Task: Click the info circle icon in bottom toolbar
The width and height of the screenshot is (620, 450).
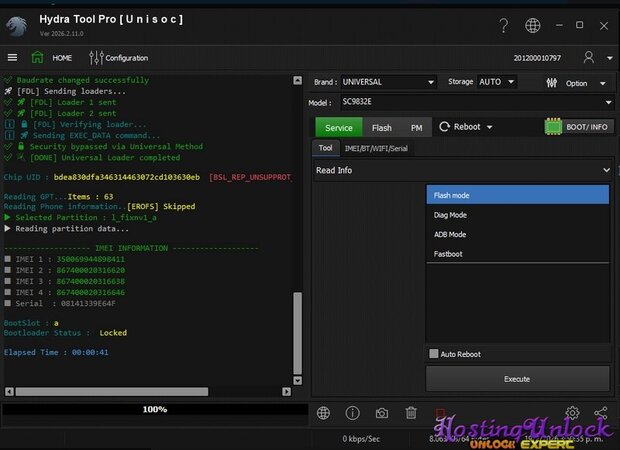Action: coord(352,412)
